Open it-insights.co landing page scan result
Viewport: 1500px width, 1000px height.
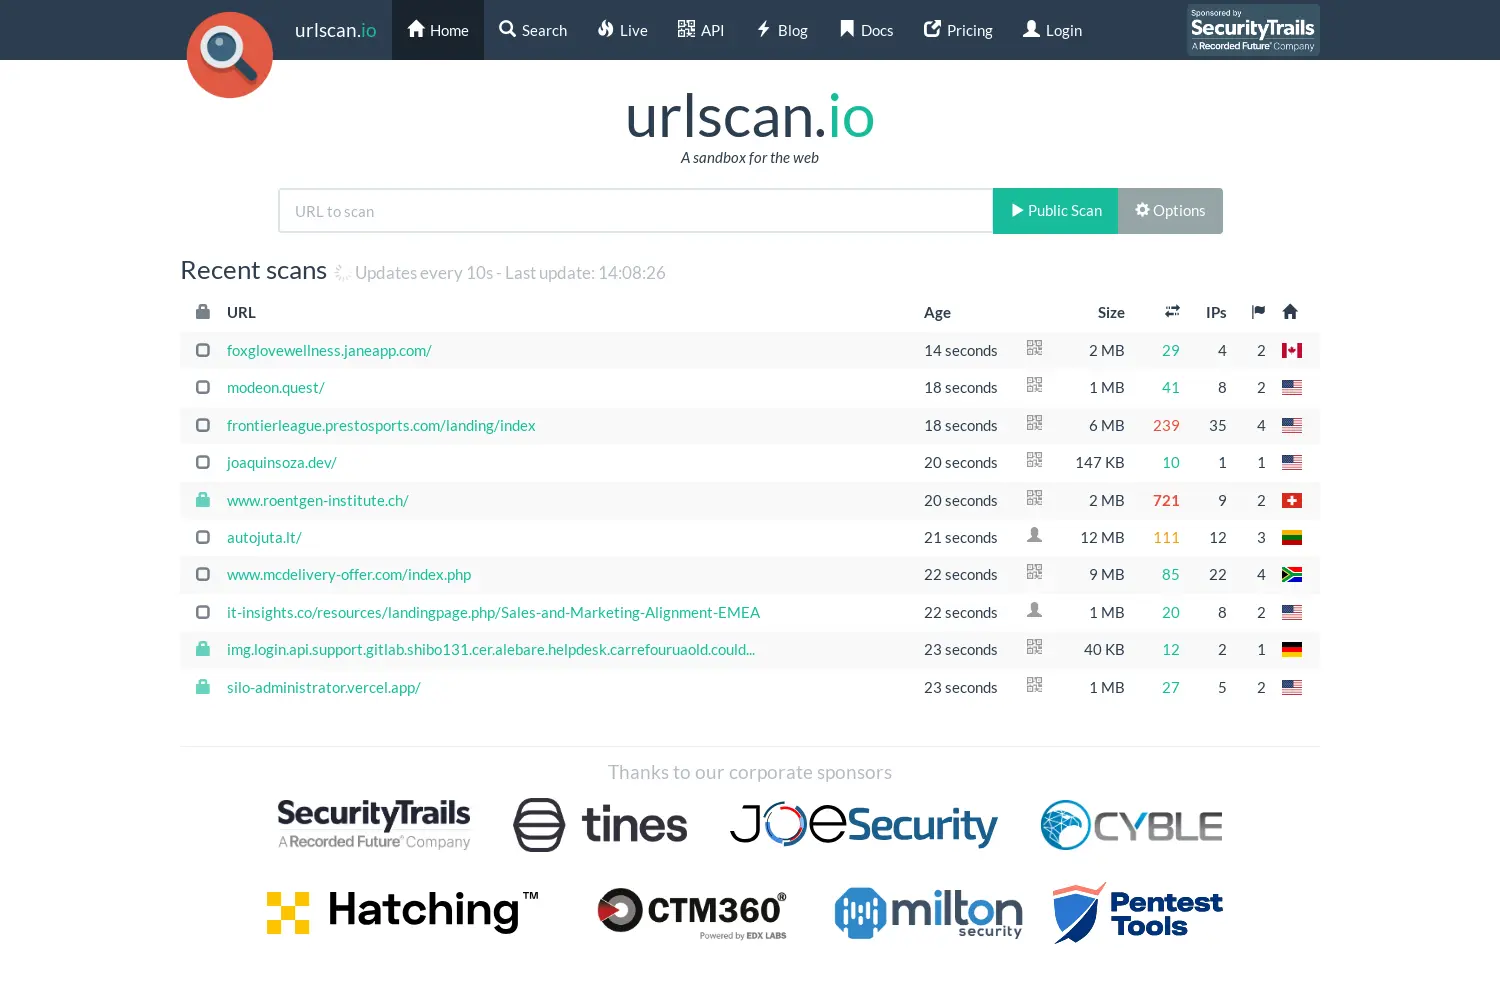493,612
